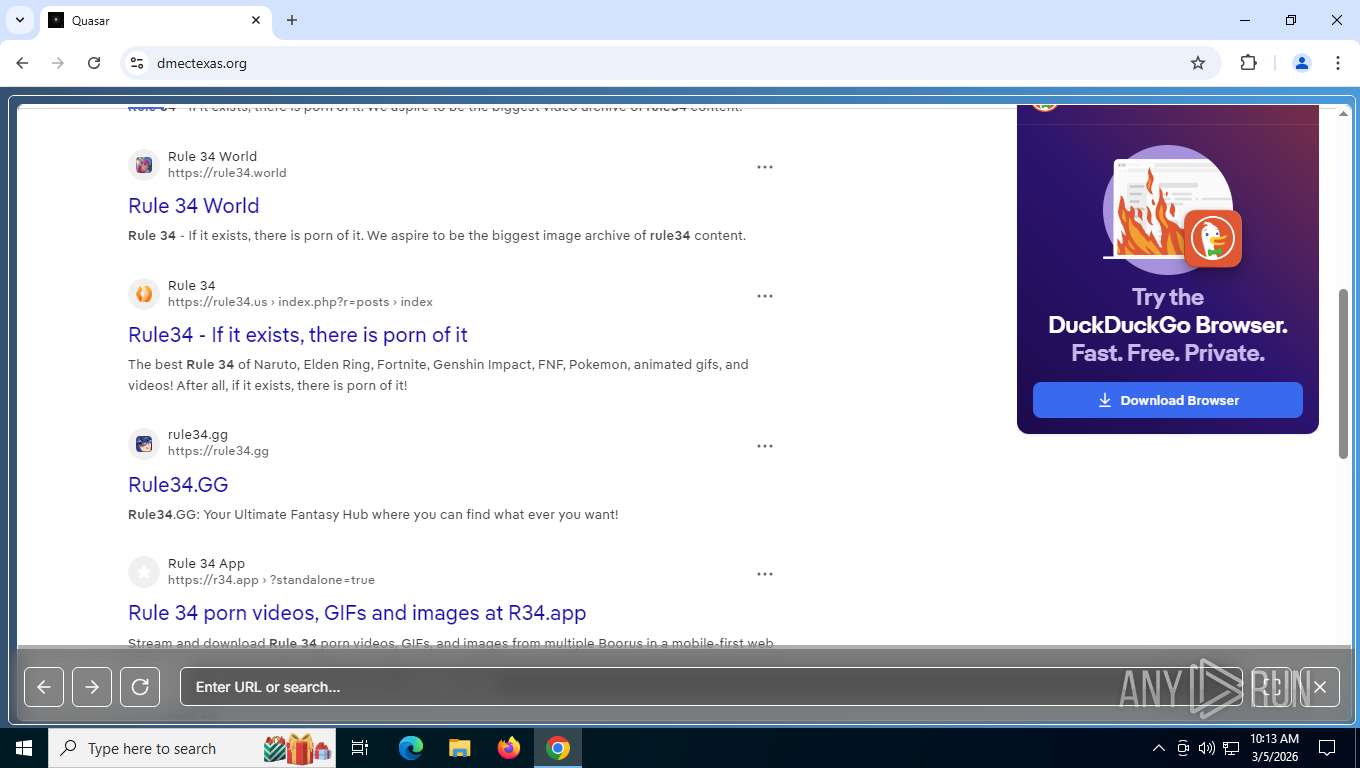
Task: Open the rule34.us result title
Action: pos(298,334)
